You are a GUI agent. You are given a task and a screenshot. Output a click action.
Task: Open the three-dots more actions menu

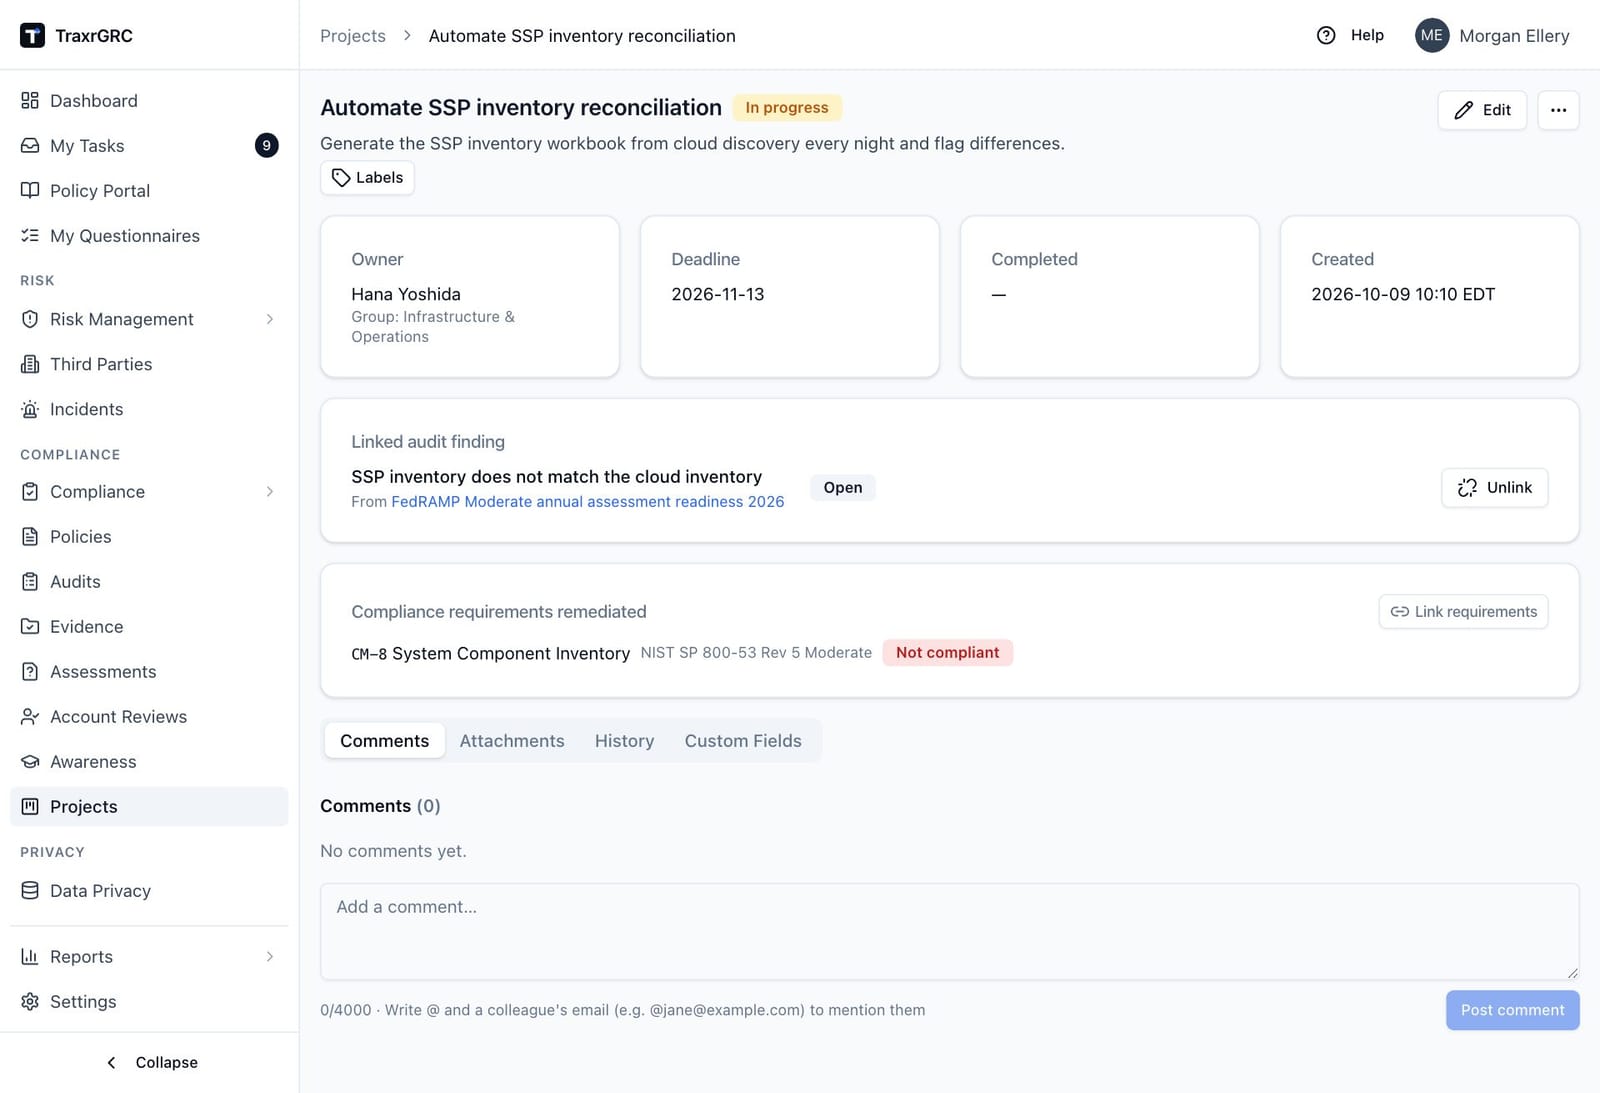[1558, 110]
